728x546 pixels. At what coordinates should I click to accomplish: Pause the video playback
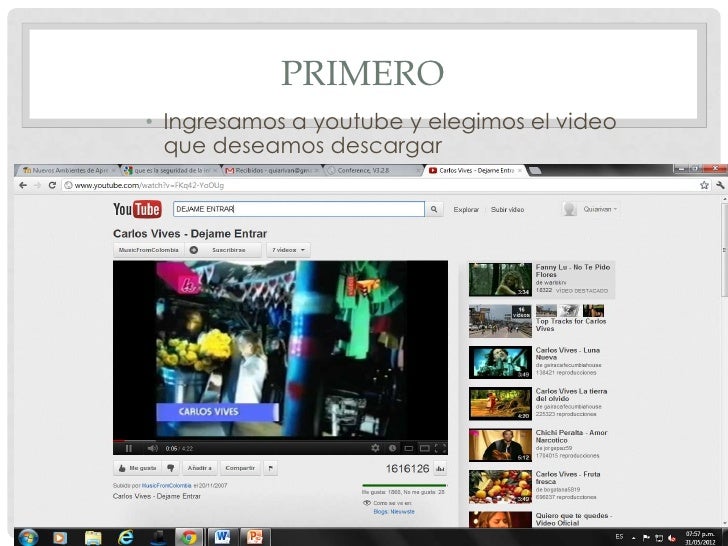(129, 448)
